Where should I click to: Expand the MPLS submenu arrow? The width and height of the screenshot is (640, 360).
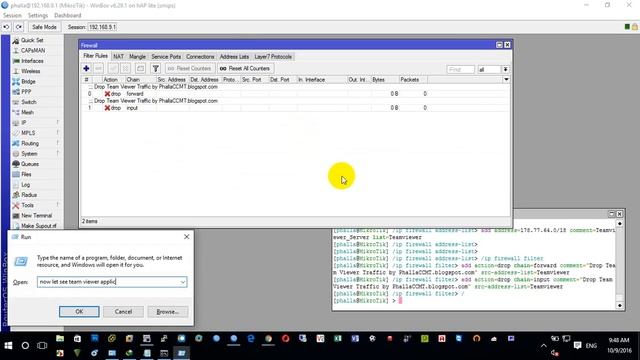(58, 133)
